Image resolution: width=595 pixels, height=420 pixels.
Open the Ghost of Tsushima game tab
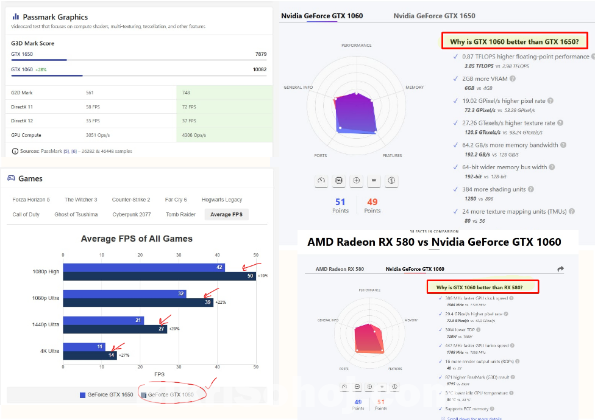click(x=76, y=214)
